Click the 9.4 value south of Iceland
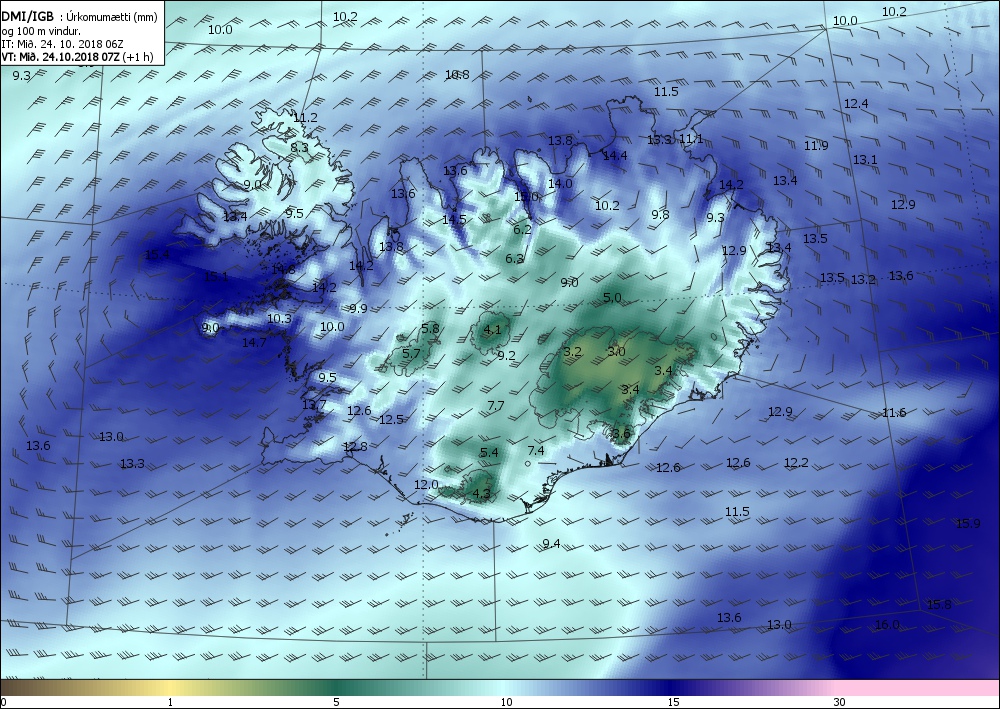The width and height of the screenshot is (1000, 709). (551, 543)
